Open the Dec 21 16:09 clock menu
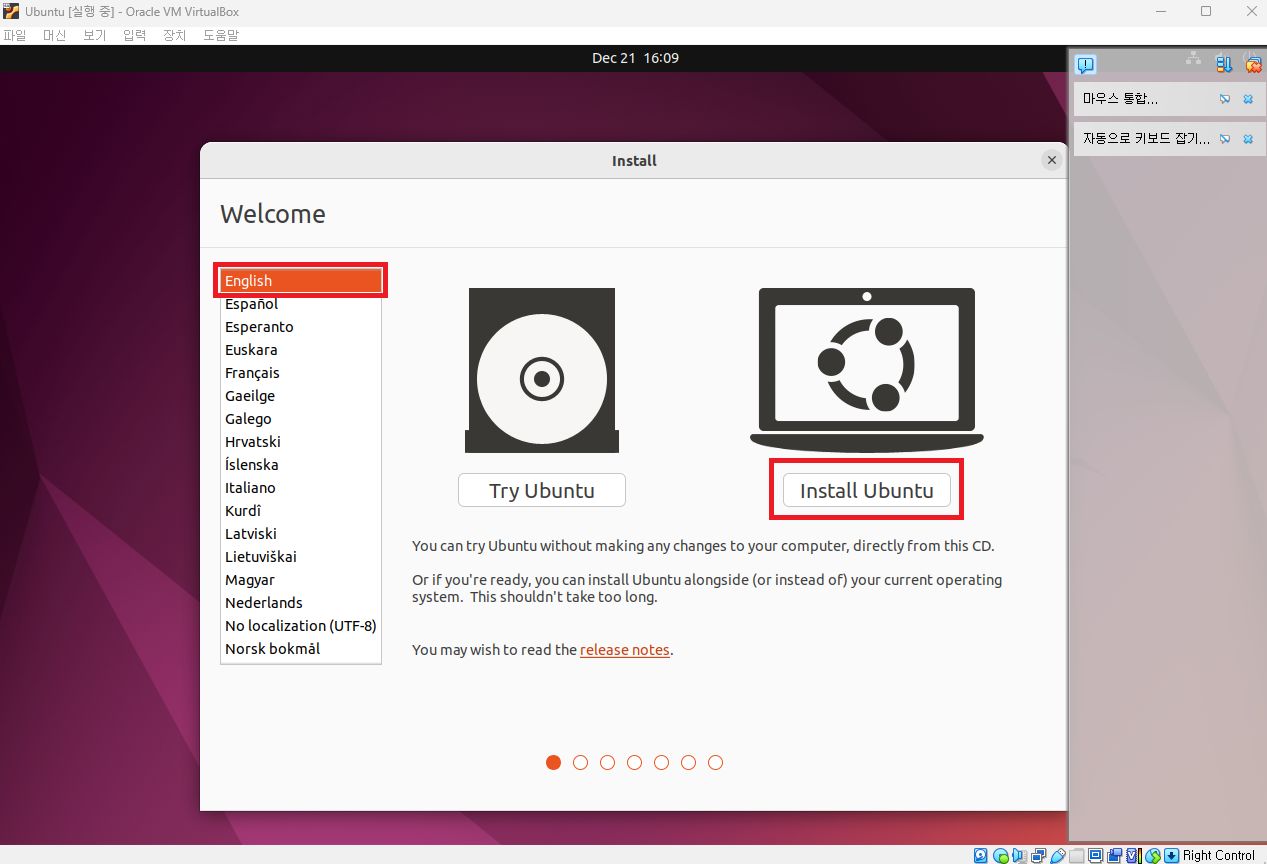Image resolution: width=1267 pixels, height=864 pixels. point(635,58)
